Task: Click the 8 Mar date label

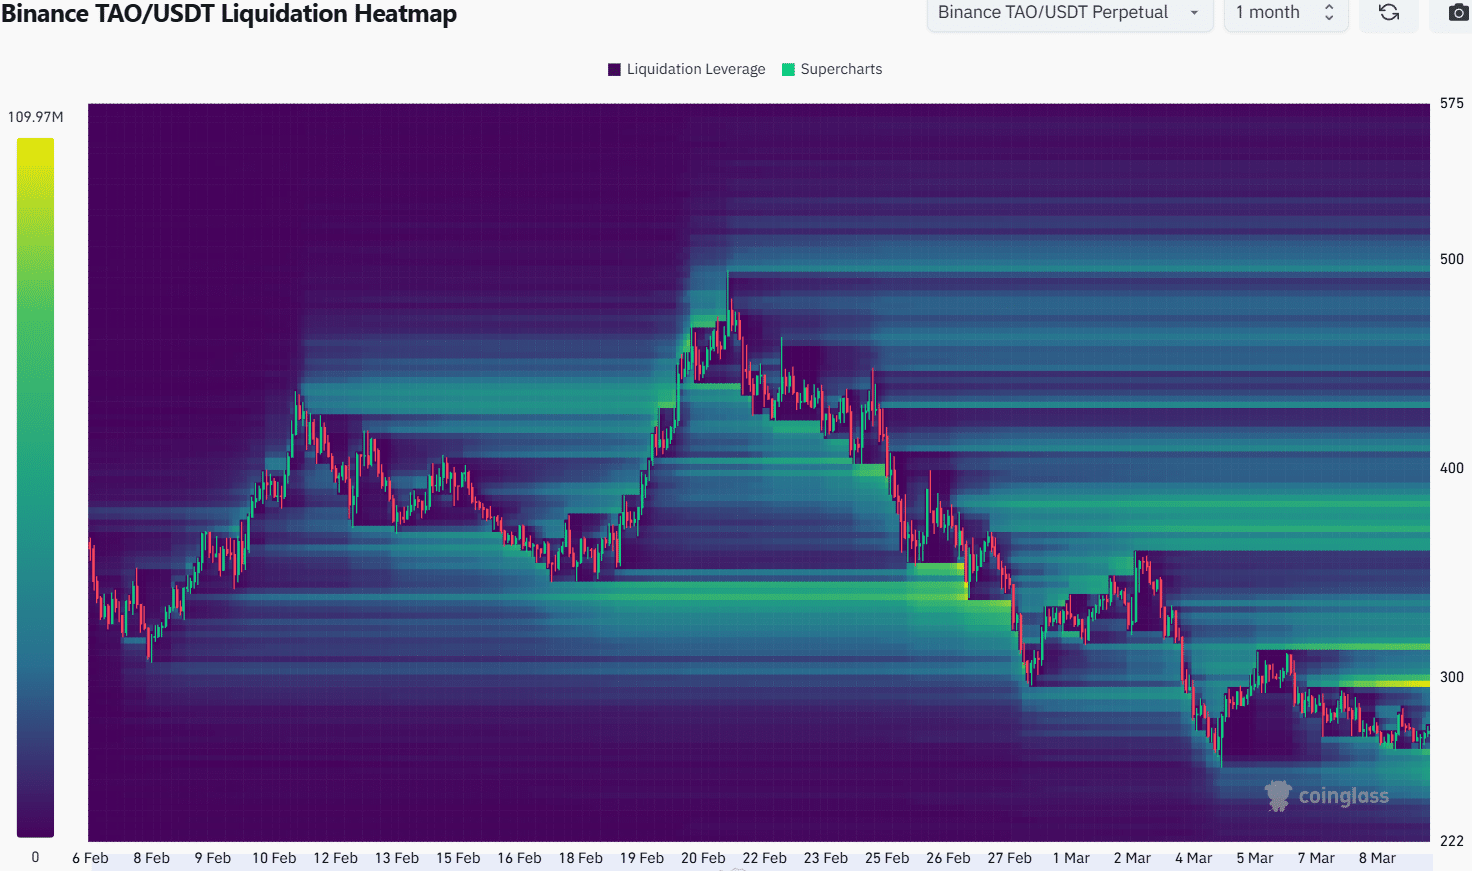Action: (1377, 858)
